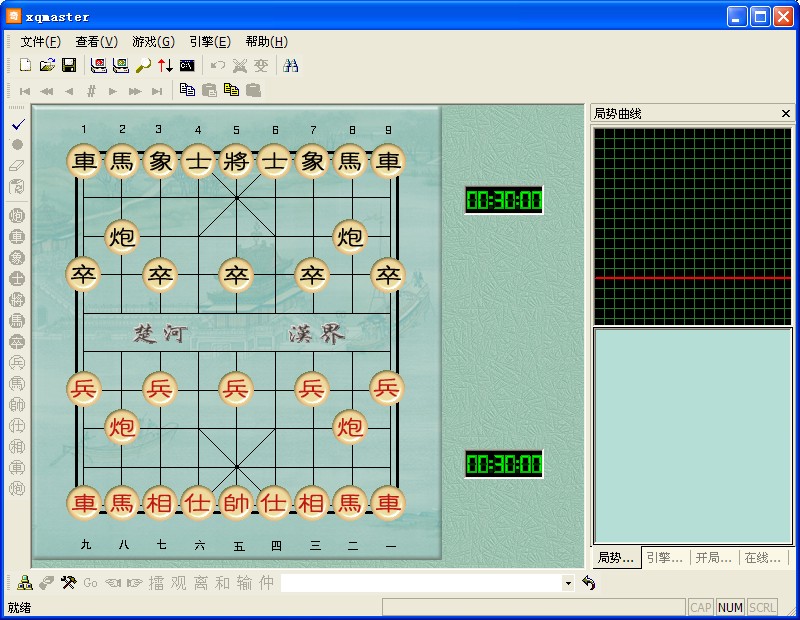Click the # go-to-move button

91,91
